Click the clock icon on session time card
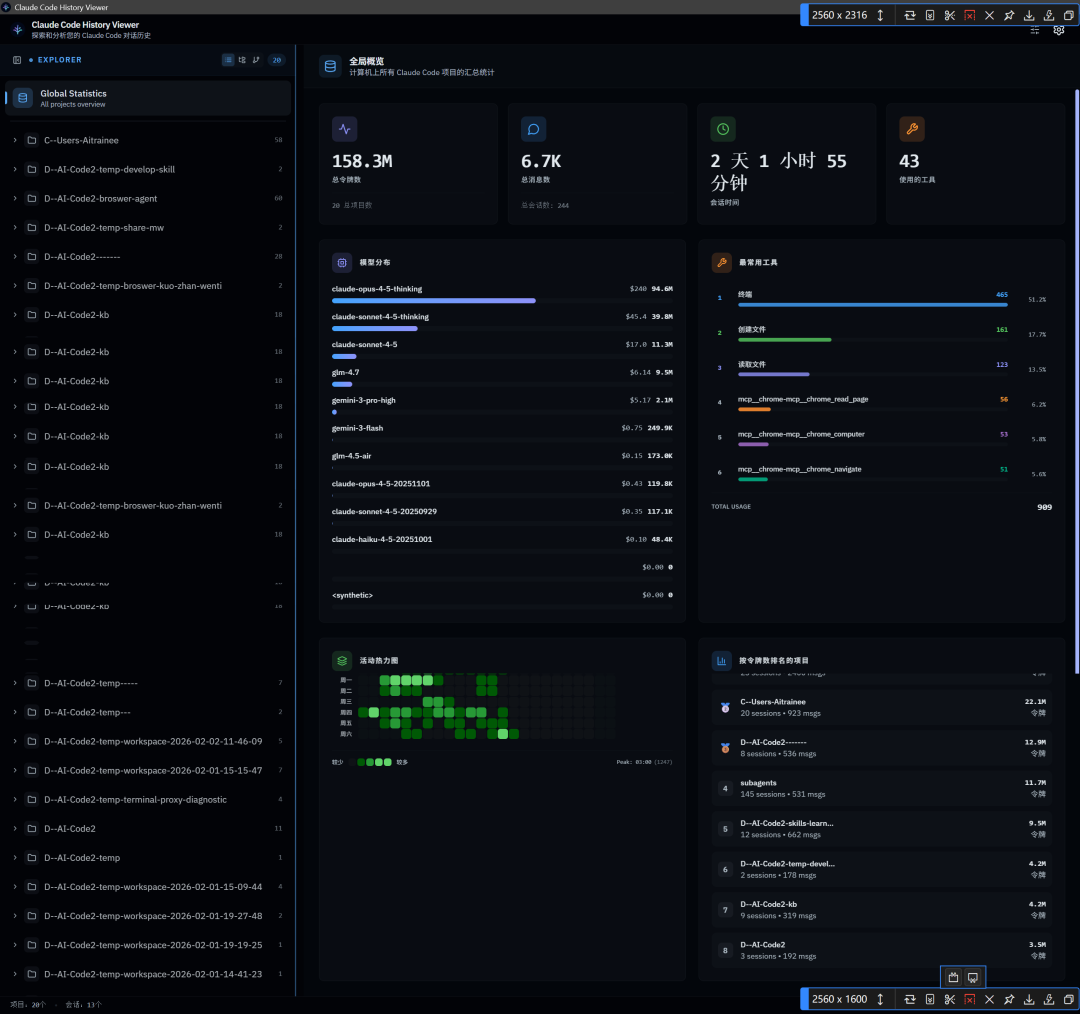Image resolution: width=1080 pixels, height=1014 pixels. pyautogui.click(x=723, y=129)
